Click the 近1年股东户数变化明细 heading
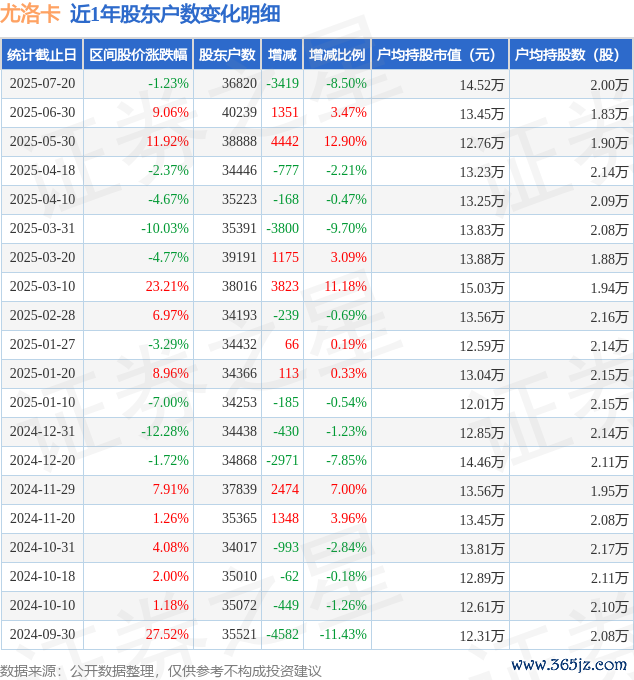634x680 pixels. [175, 14]
